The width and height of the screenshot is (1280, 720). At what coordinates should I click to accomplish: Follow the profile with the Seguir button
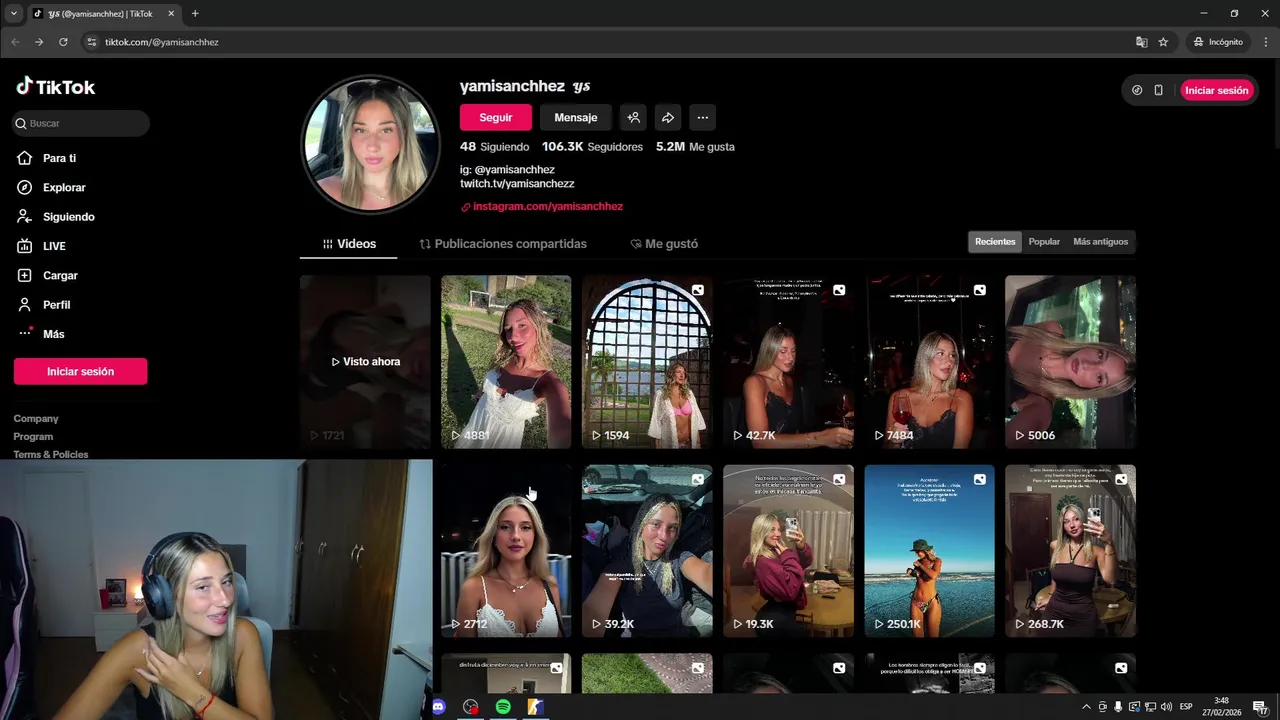coord(496,117)
